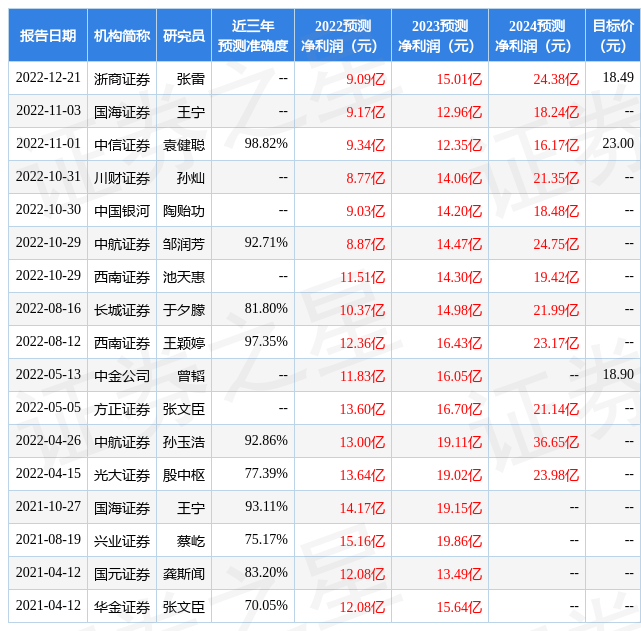Click the 11.51亿 profit value
The width and height of the screenshot is (641, 631).
[x=362, y=277]
